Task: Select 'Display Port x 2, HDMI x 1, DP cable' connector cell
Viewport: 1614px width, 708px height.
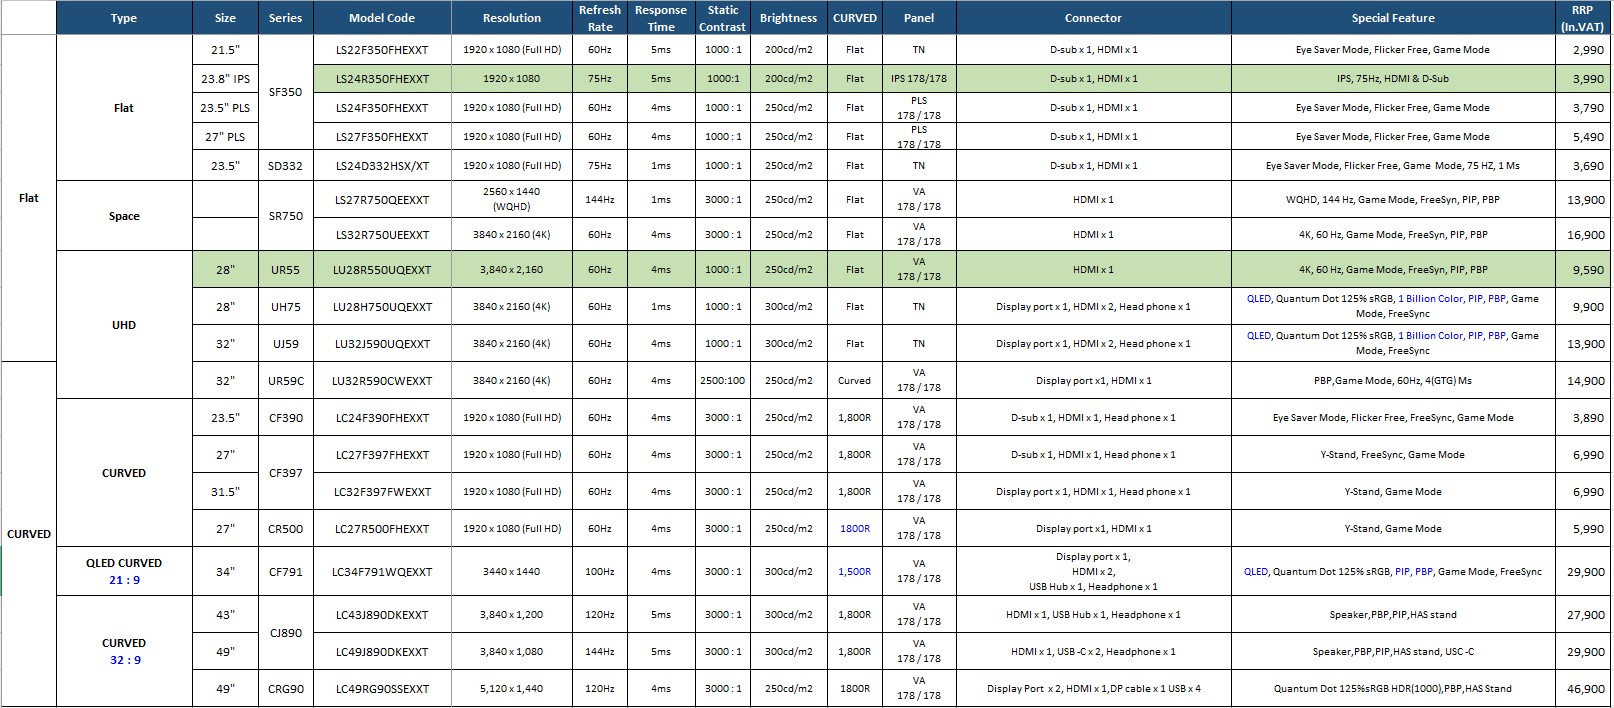Action: tap(1093, 689)
